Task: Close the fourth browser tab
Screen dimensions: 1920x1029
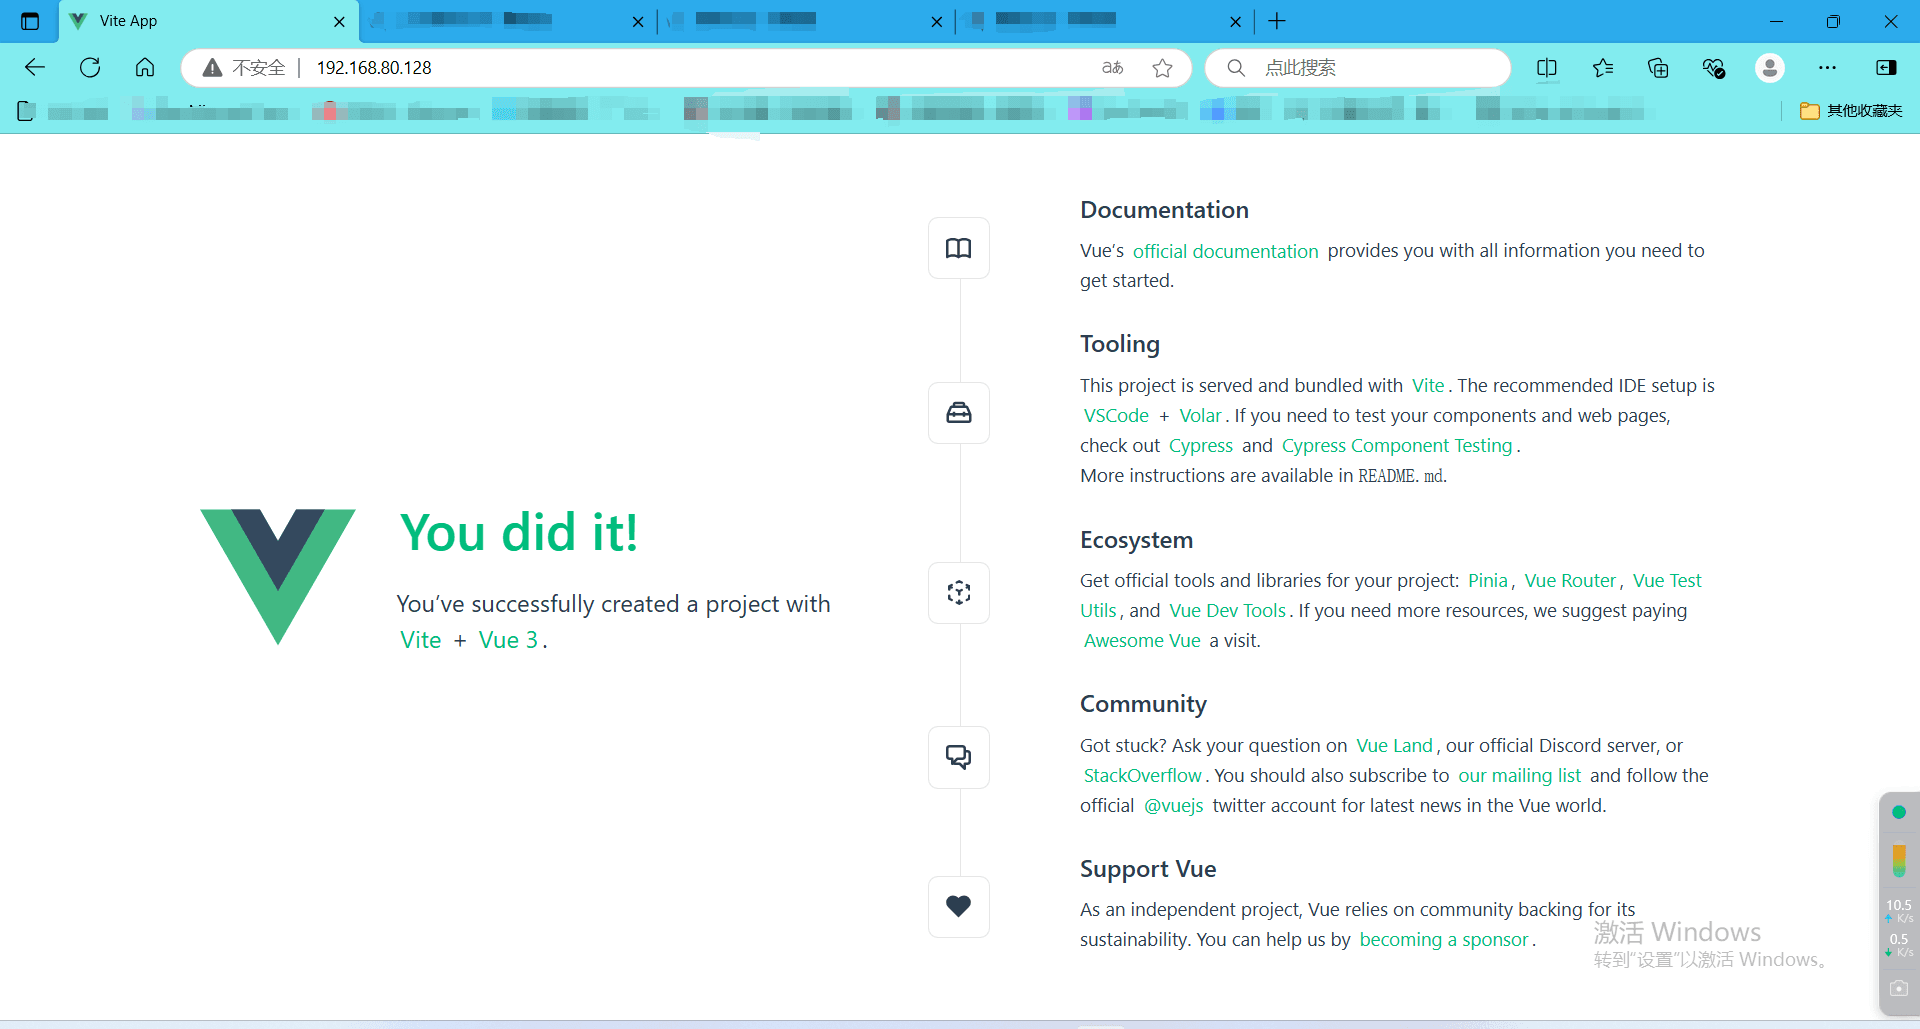Action: (1235, 21)
